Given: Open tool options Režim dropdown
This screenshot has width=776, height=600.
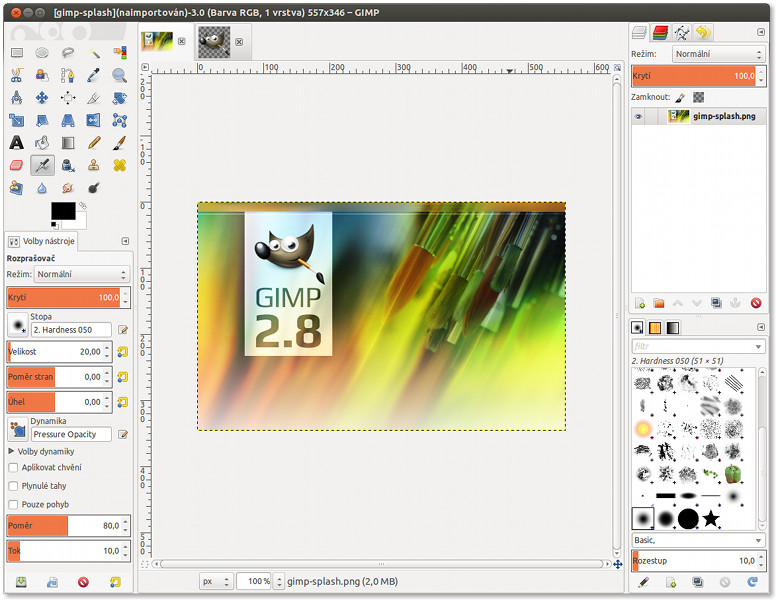Looking at the screenshot, I should (82, 274).
